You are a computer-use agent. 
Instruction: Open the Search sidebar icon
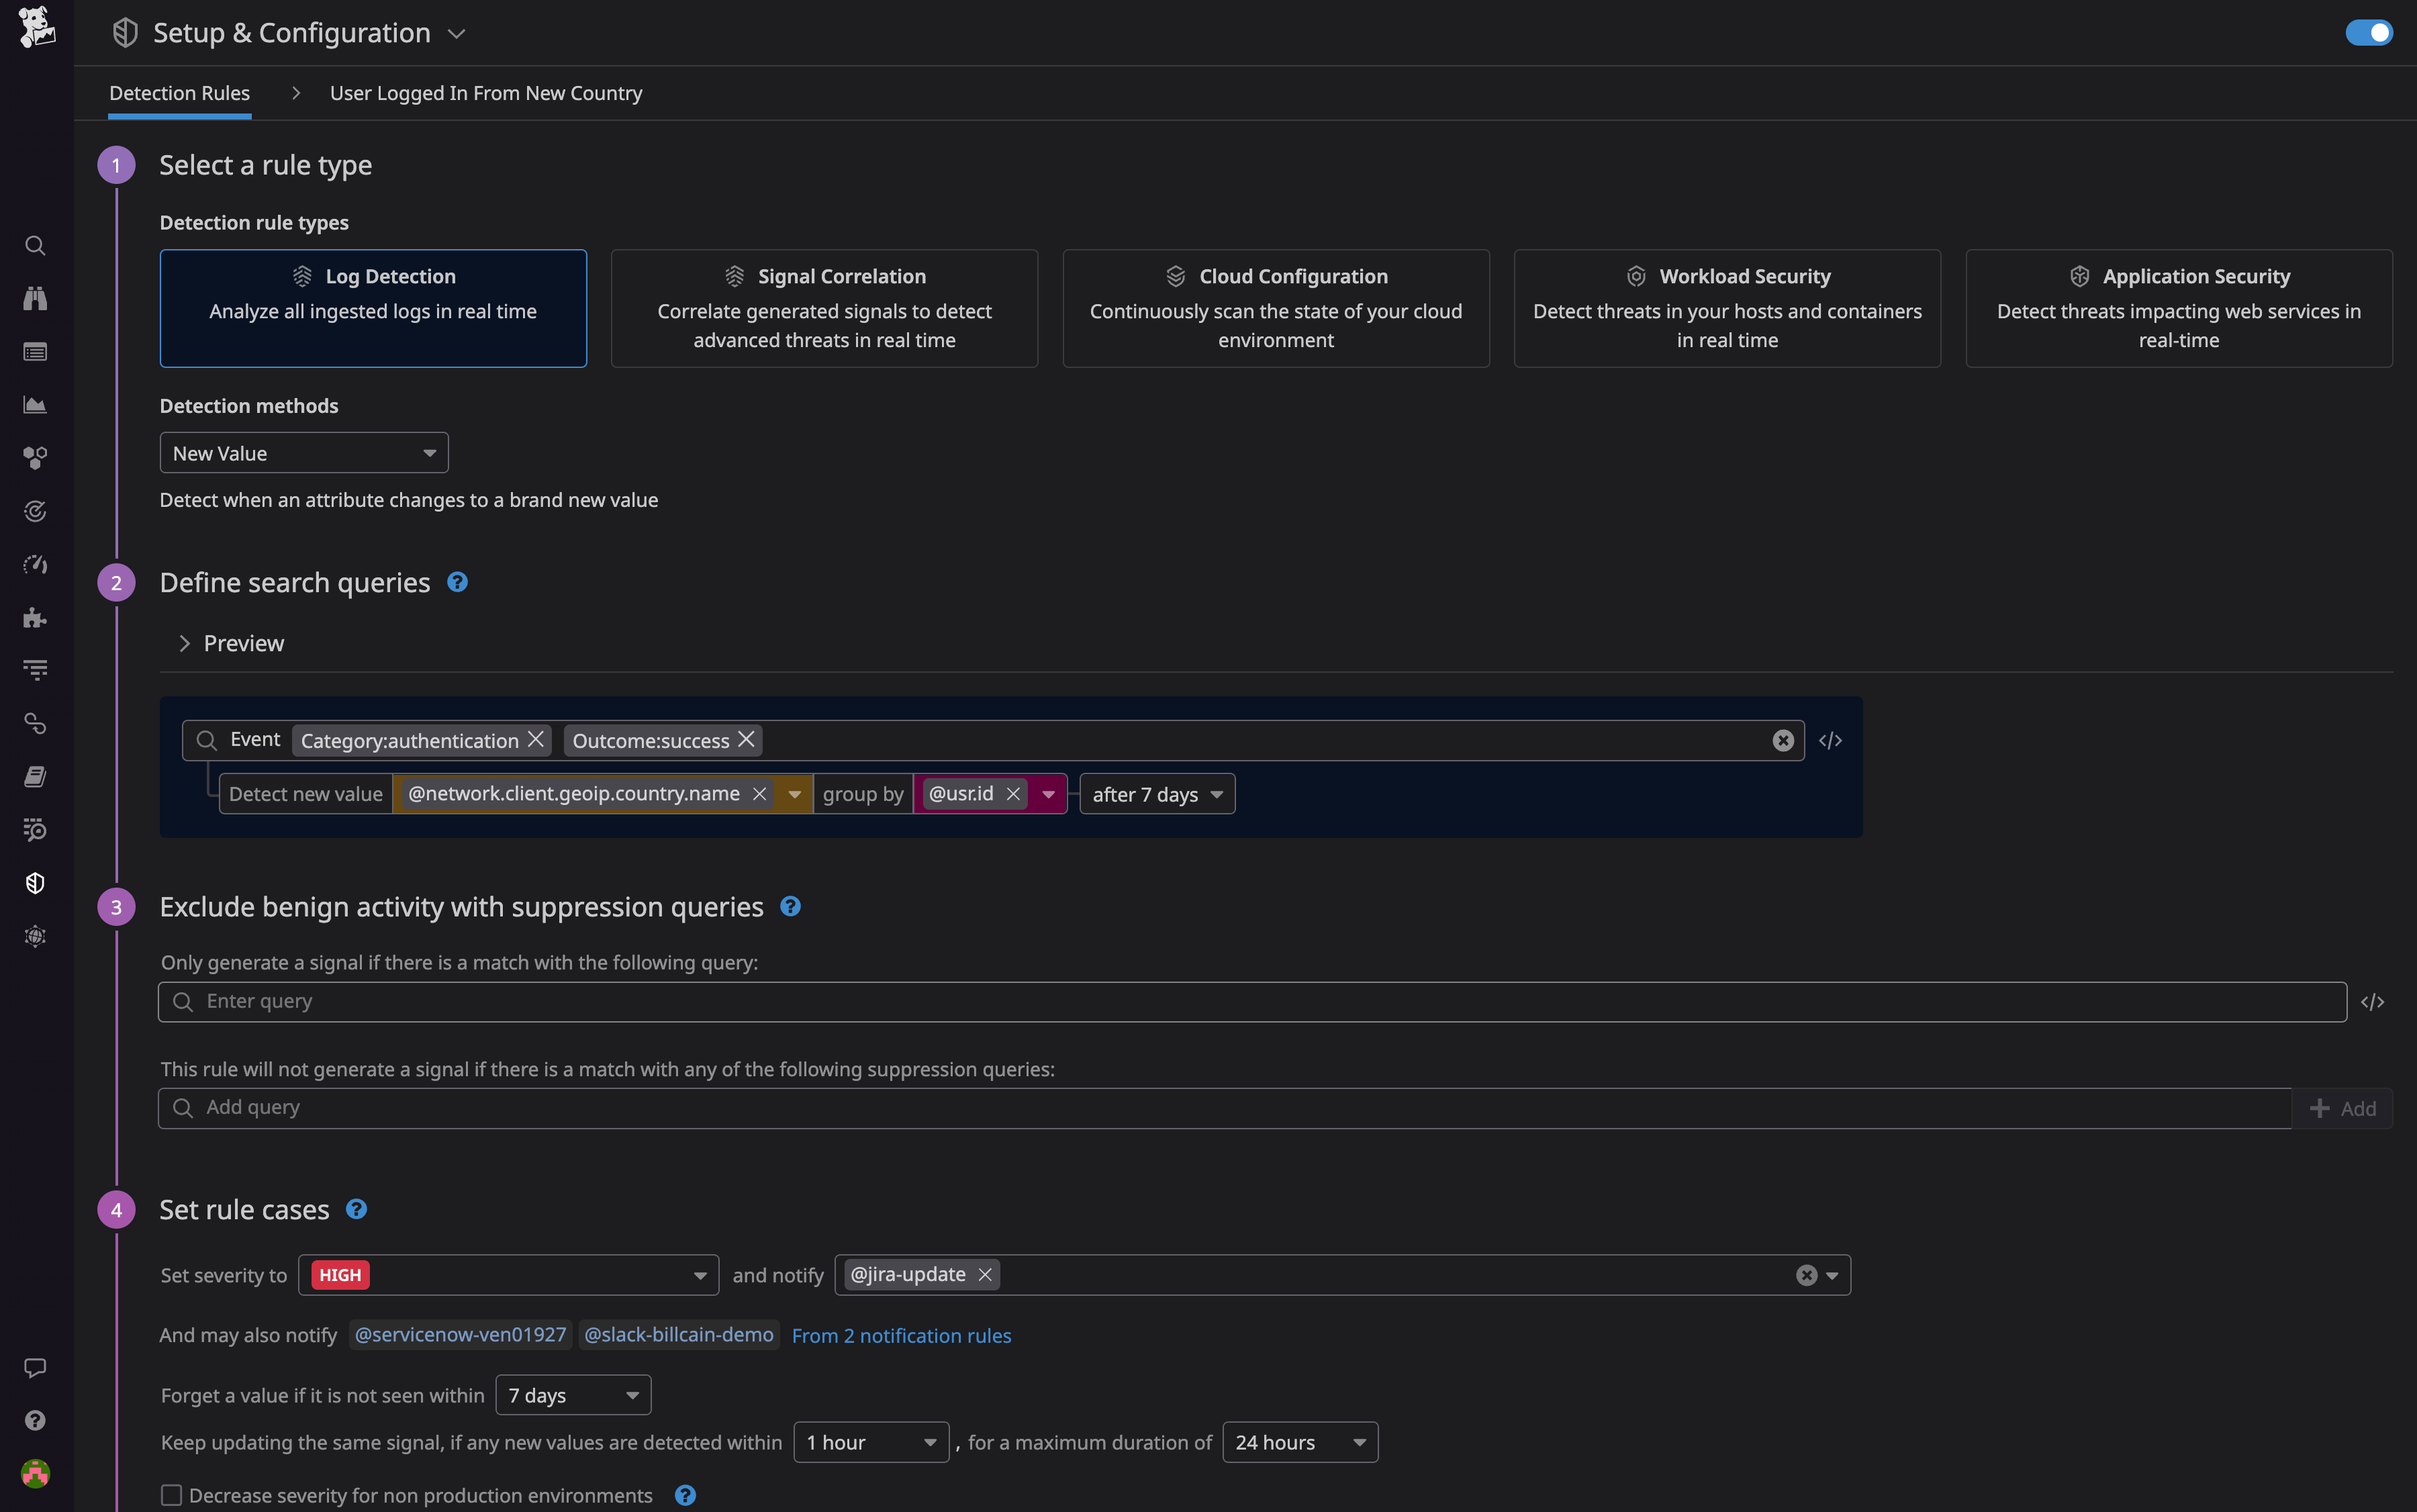[x=35, y=245]
